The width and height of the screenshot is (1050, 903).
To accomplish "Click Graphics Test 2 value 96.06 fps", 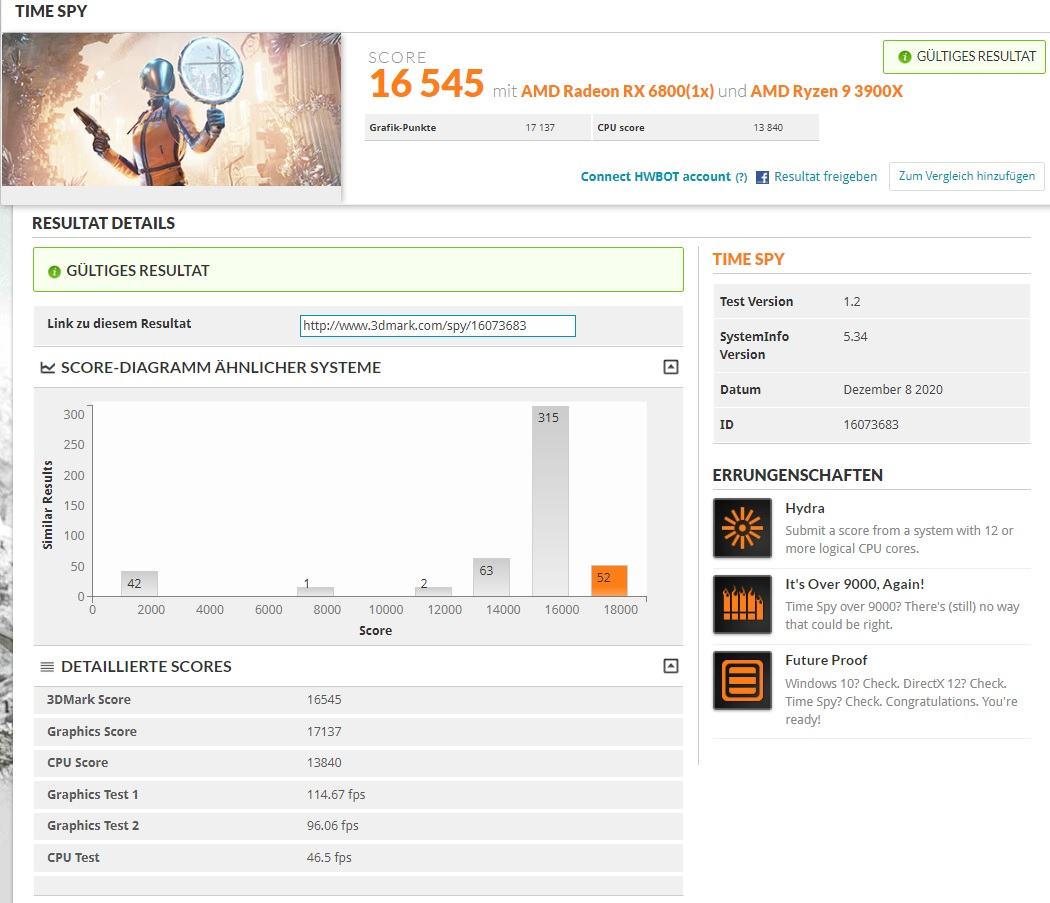I will [x=333, y=825].
